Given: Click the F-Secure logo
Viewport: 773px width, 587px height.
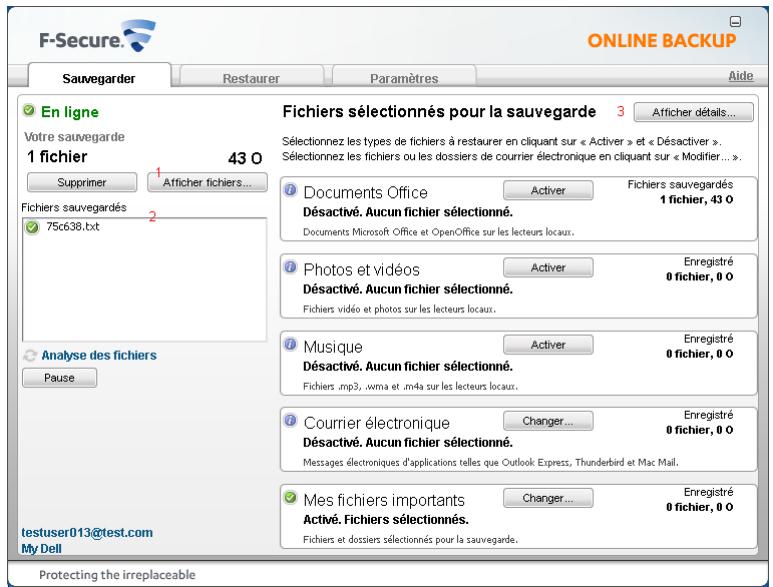Looking at the screenshot, I should point(97,36).
